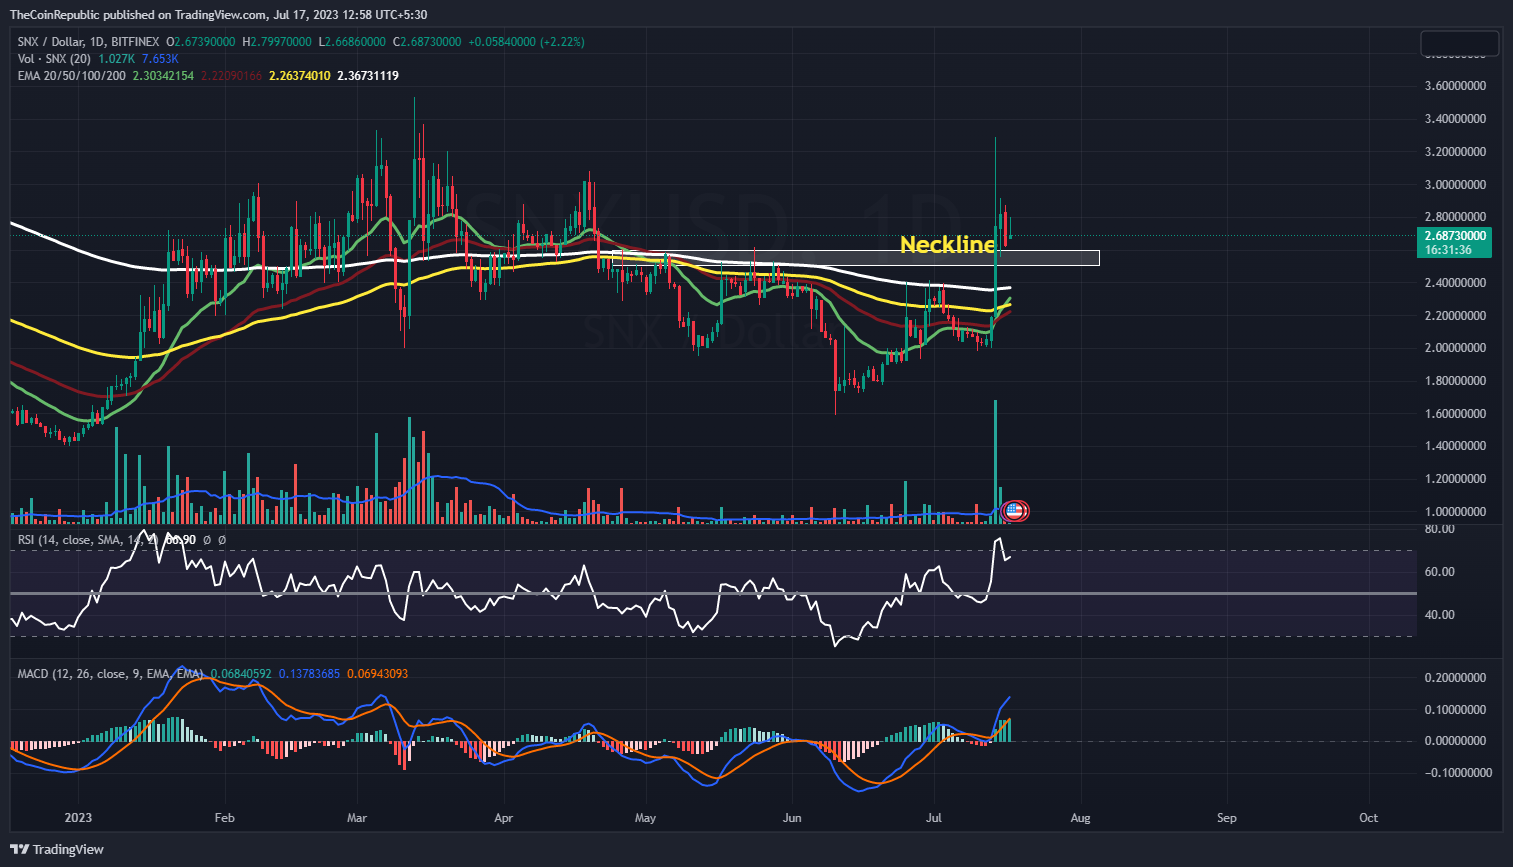Click the yellow EMA value 2.26374010
This screenshot has width=1513, height=867.
pyautogui.click(x=300, y=76)
